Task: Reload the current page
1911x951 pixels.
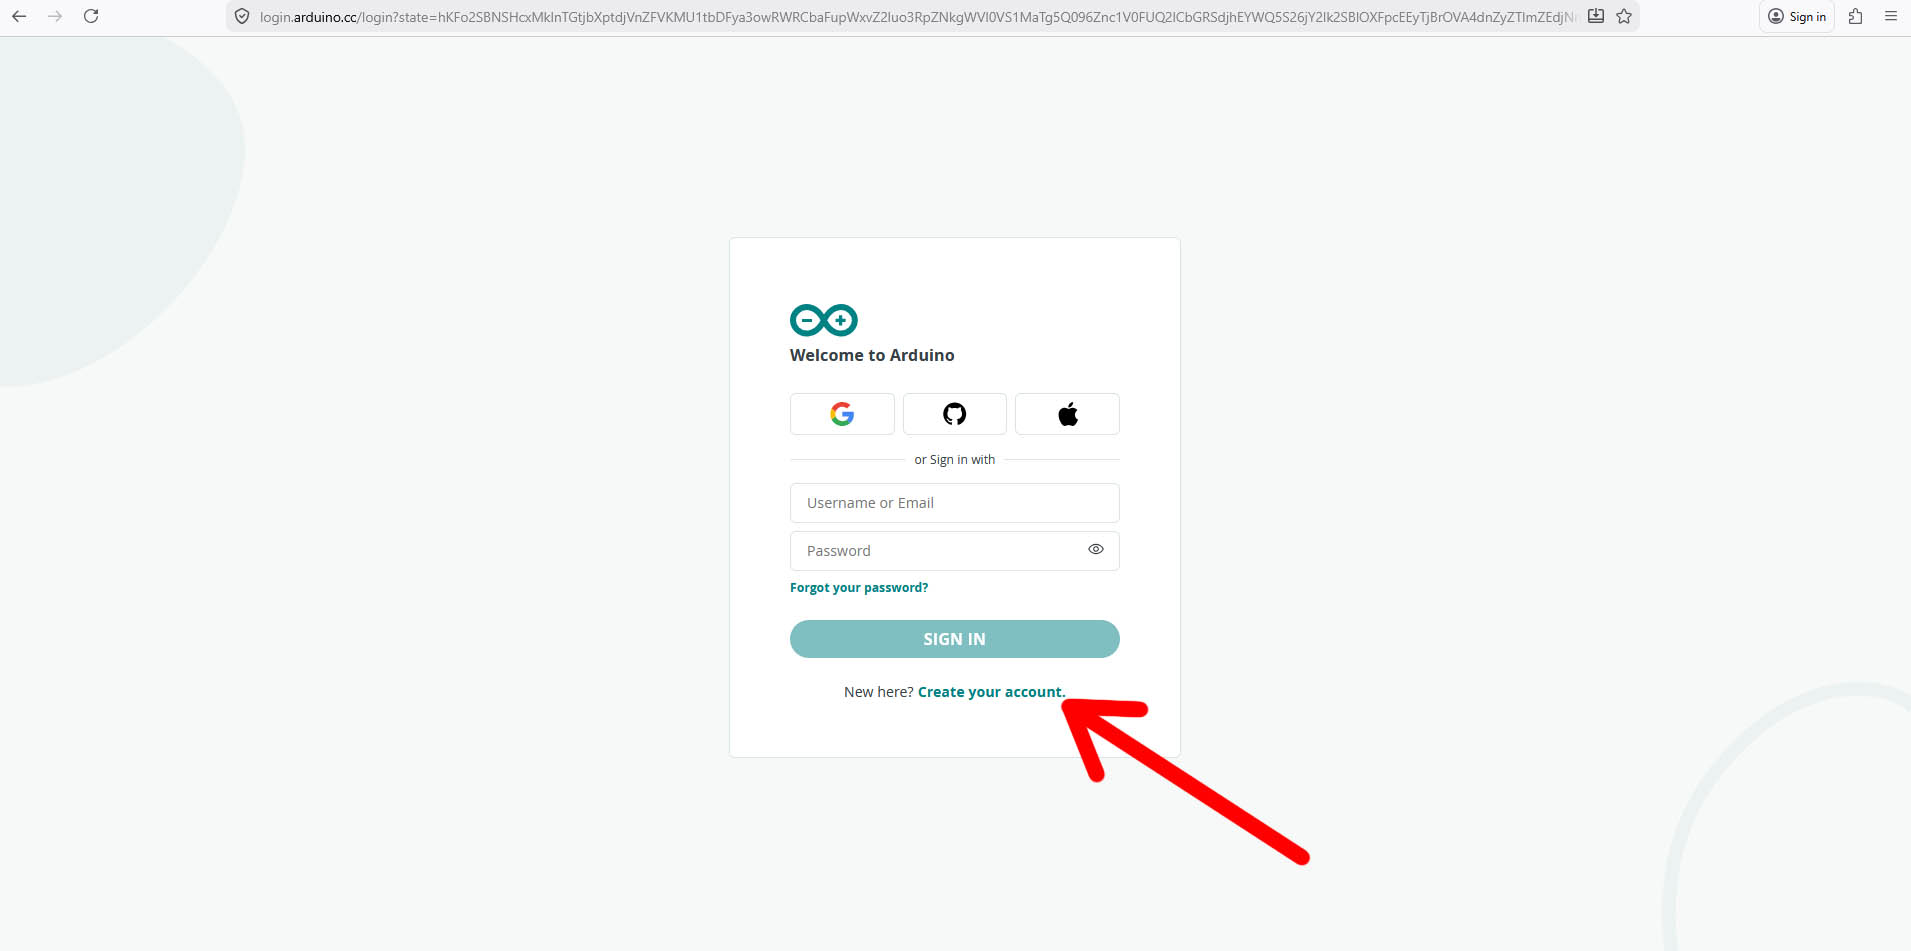Action: (x=91, y=17)
